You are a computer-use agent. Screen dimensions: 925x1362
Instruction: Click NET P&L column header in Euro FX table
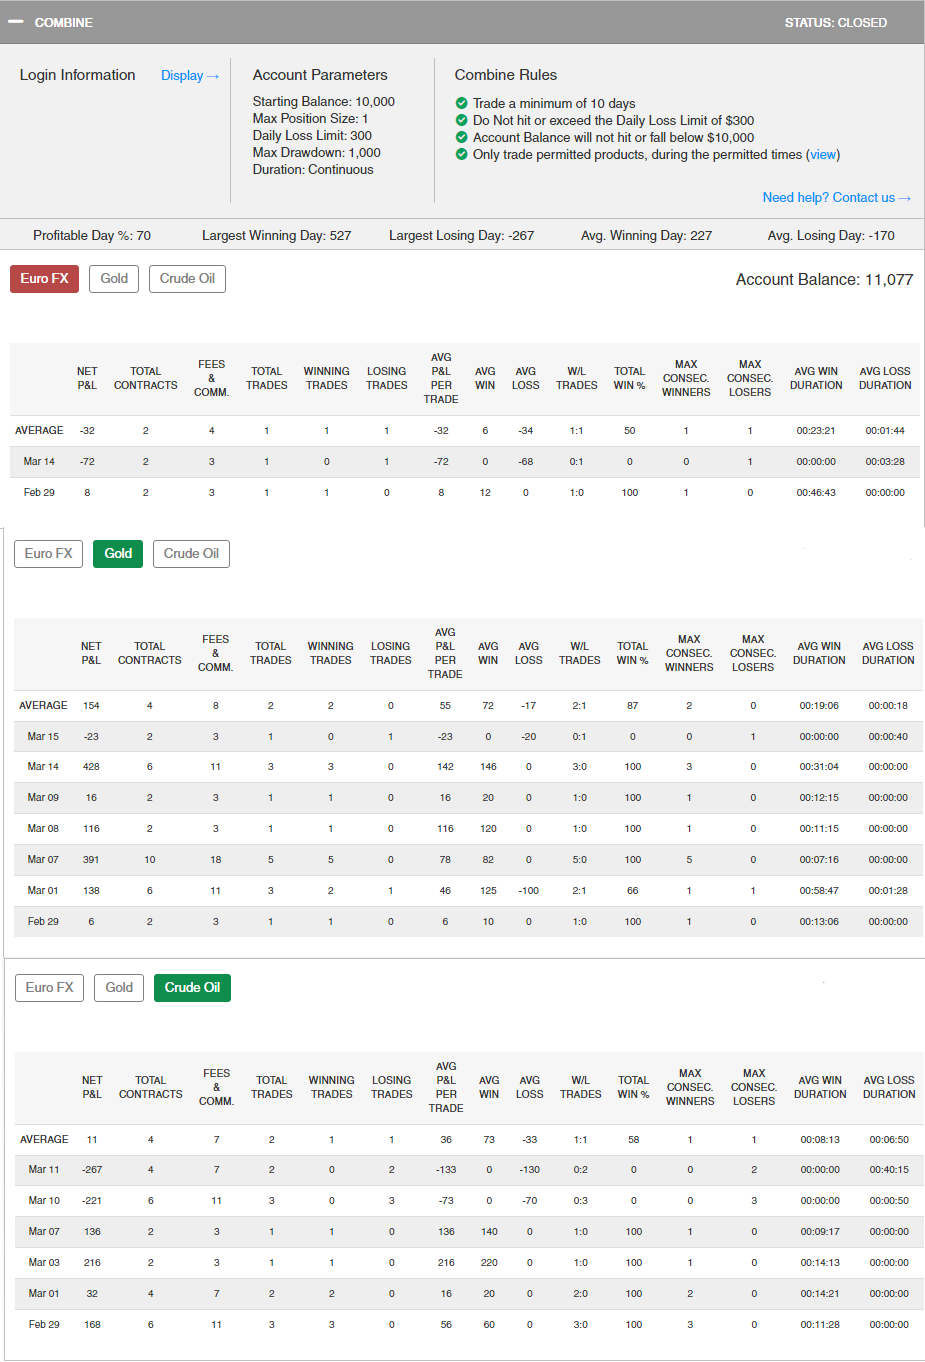87,378
